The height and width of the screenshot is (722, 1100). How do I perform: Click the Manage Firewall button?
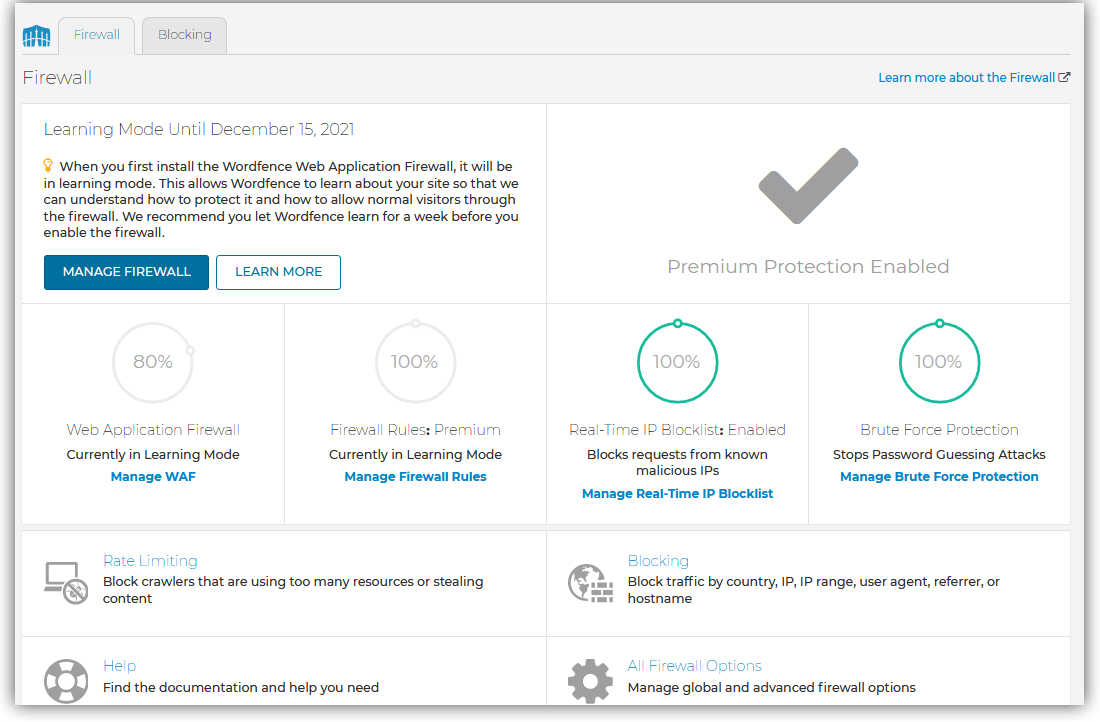tap(126, 272)
